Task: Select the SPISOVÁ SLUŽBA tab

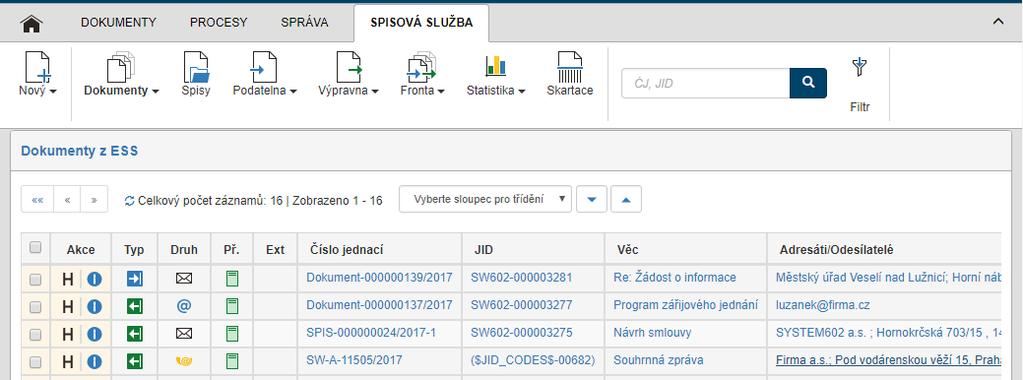Action: (x=421, y=23)
